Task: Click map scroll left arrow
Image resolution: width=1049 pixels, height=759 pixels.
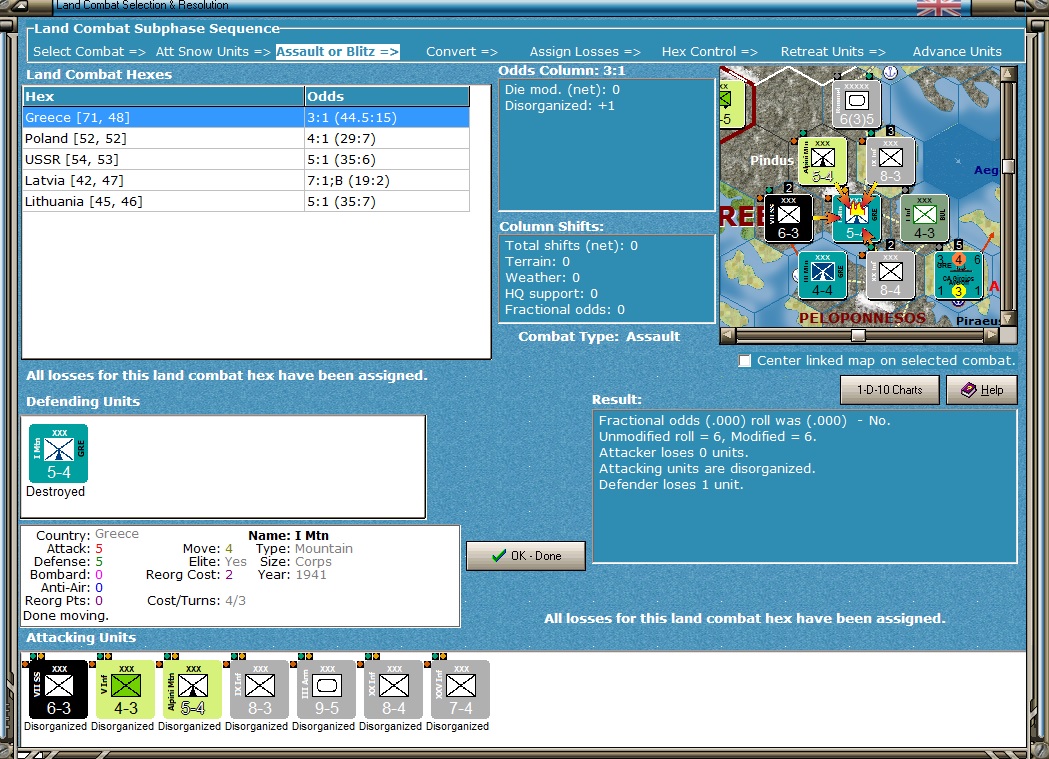Action: [x=728, y=335]
